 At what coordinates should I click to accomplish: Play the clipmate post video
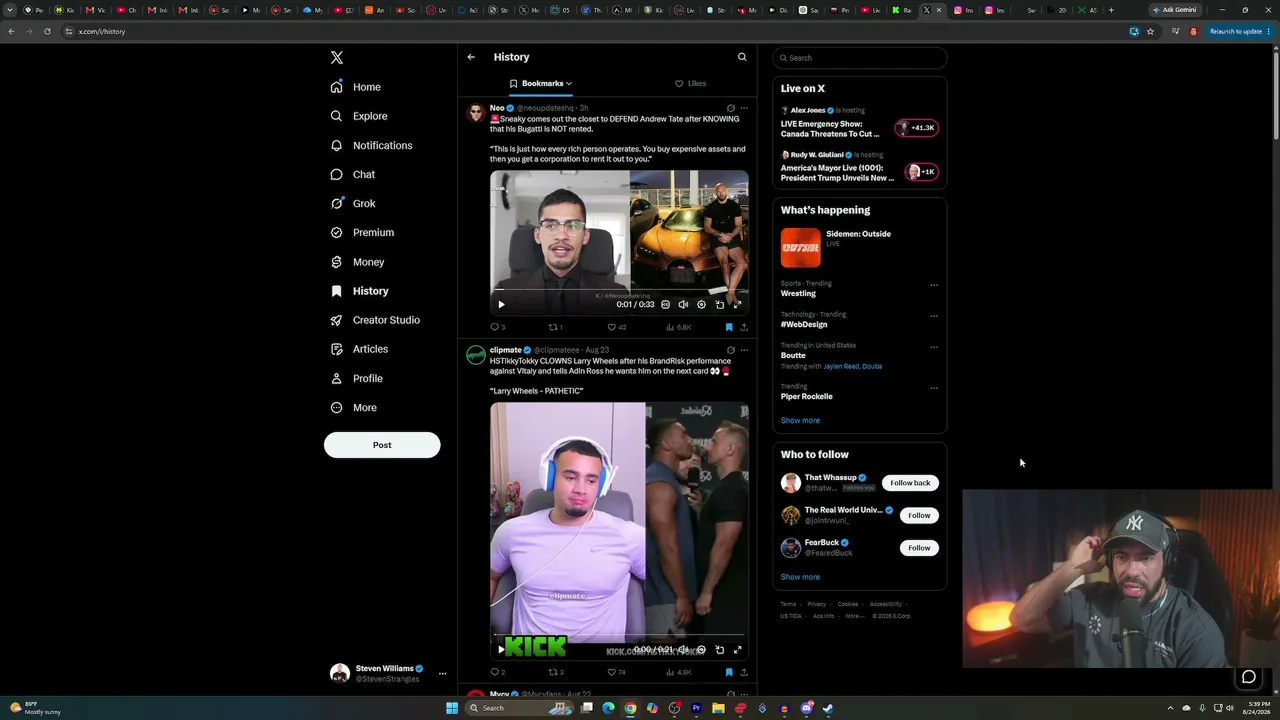(x=501, y=649)
